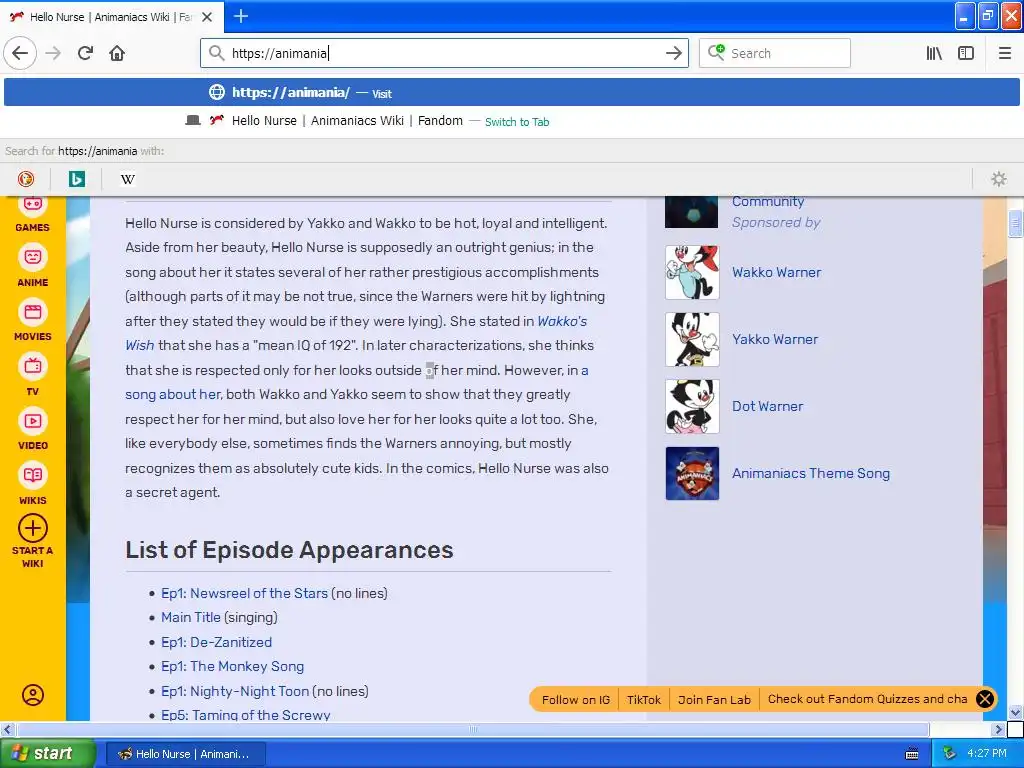Open Fandom Wikis section
Image resolution: width=1024 pixels, height=768 pixels.
(x=33, y=484)
